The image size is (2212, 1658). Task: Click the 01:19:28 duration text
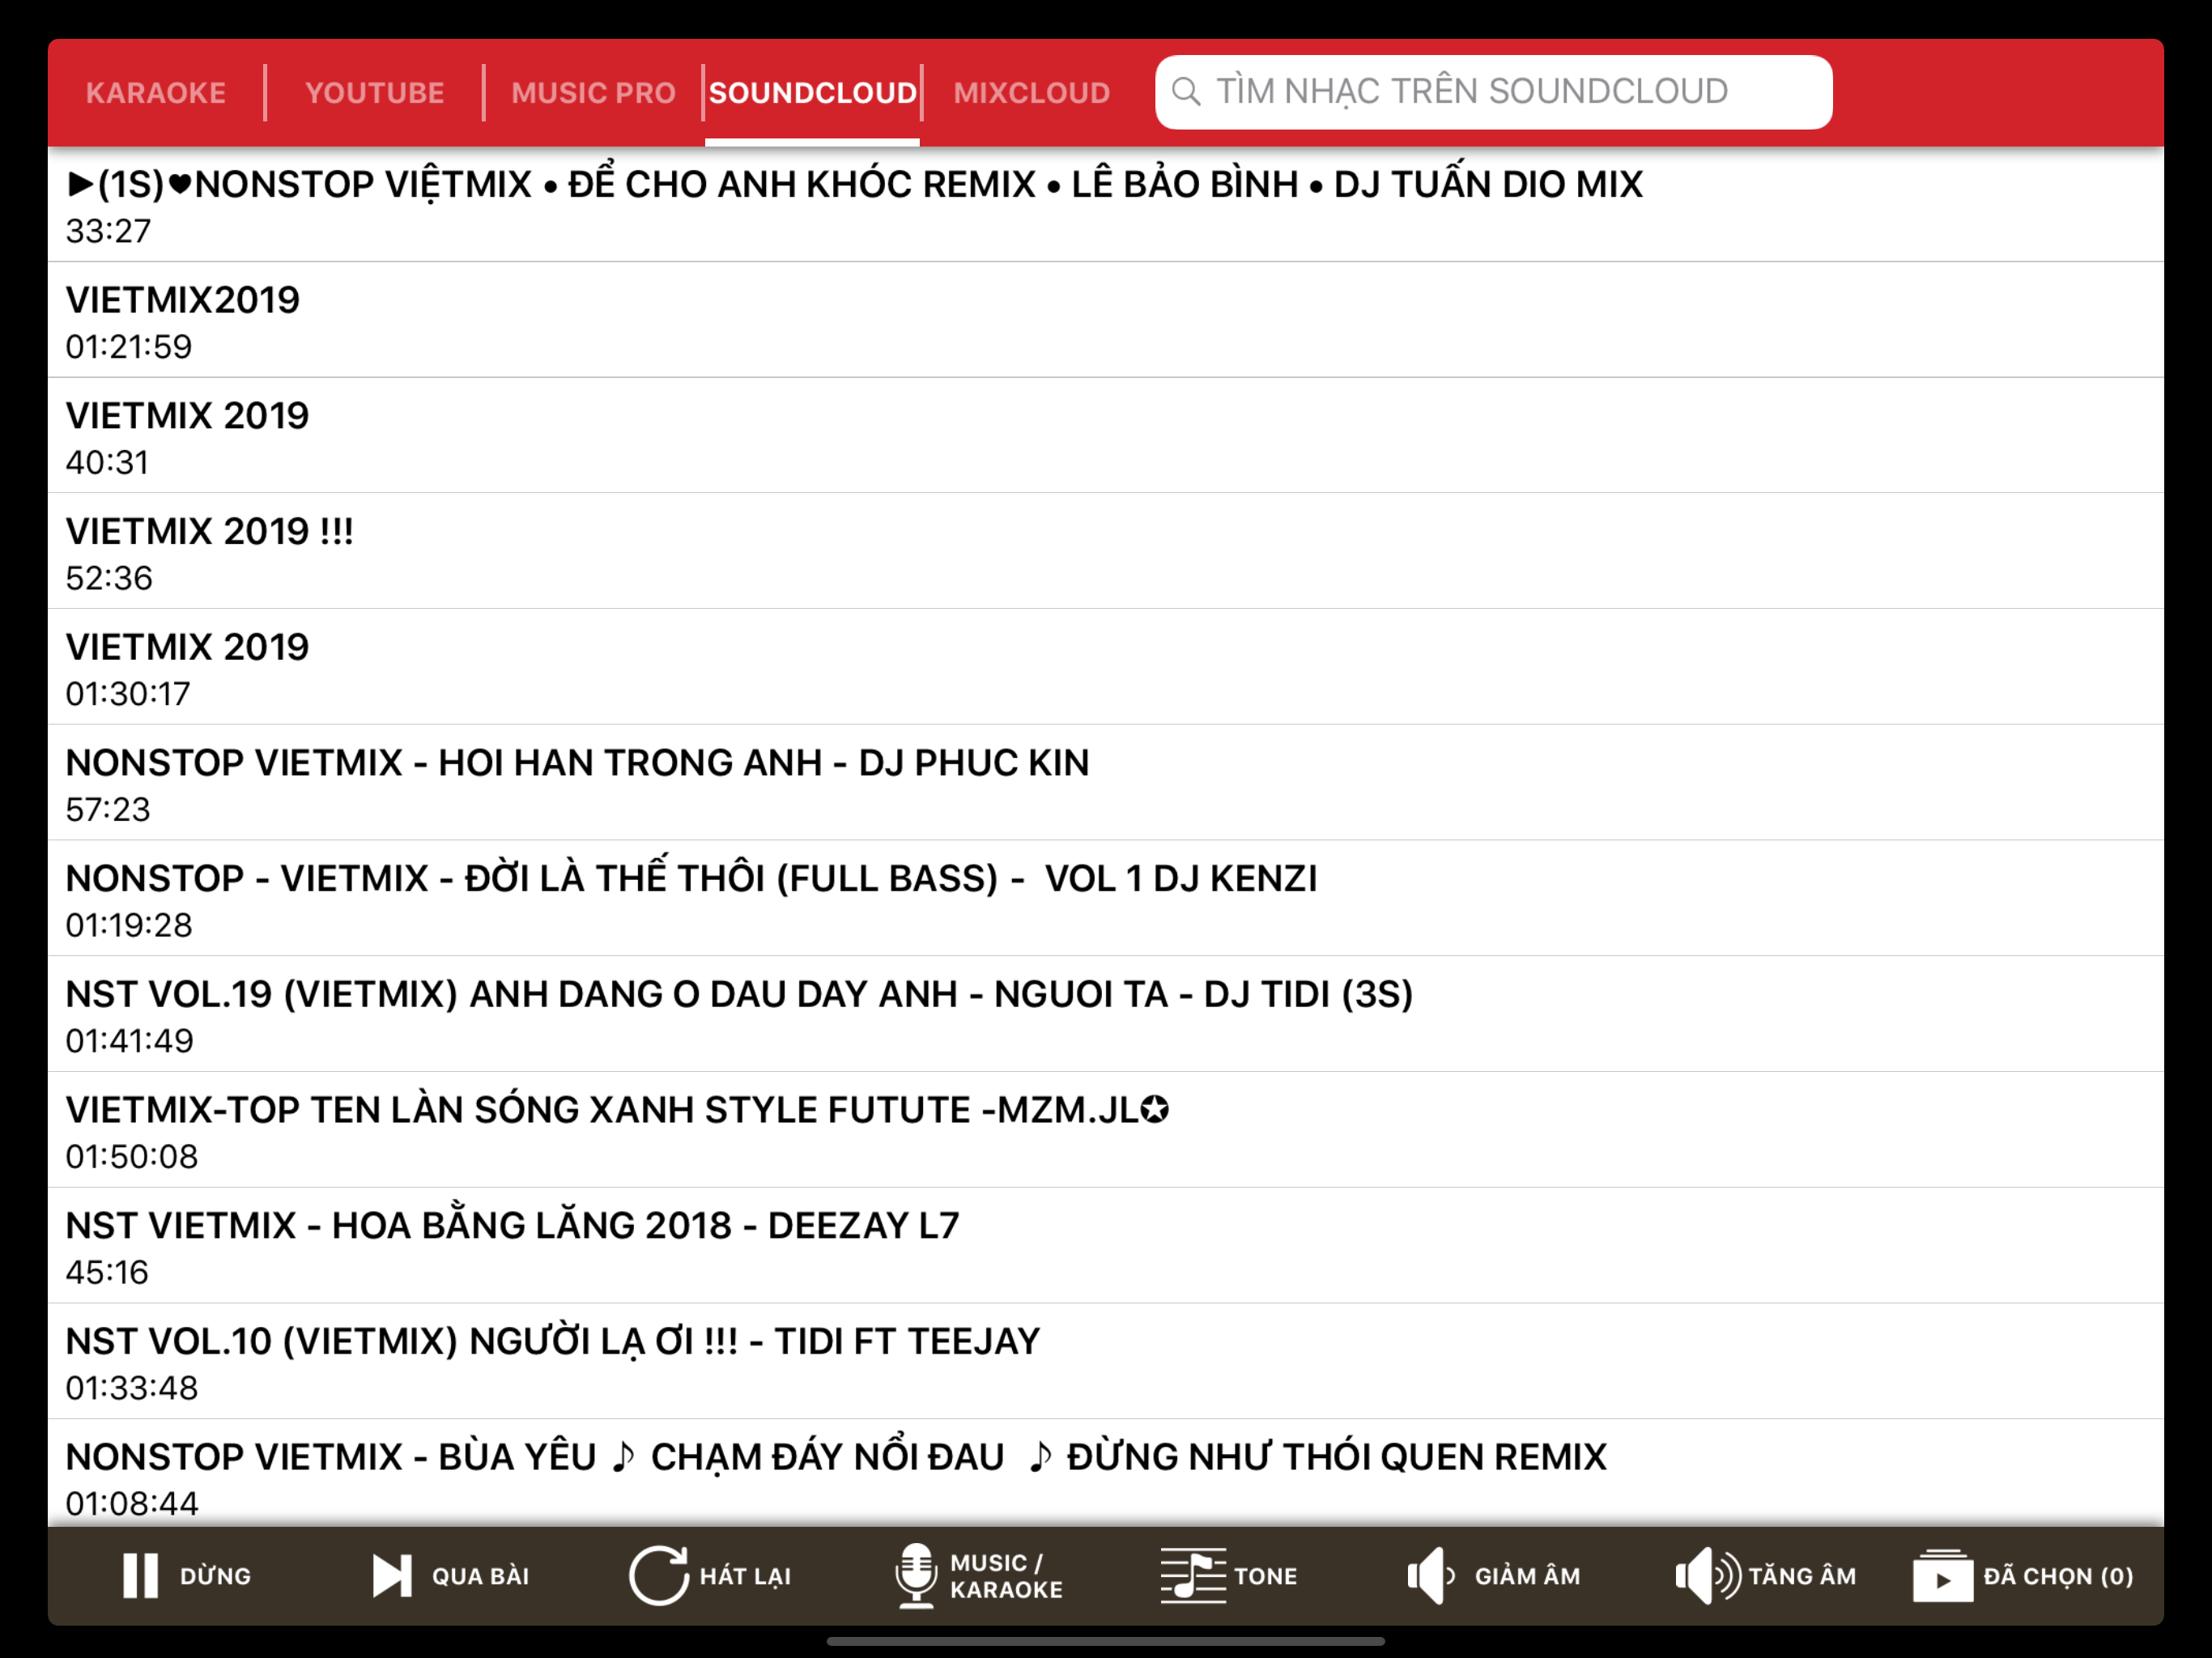129,925
